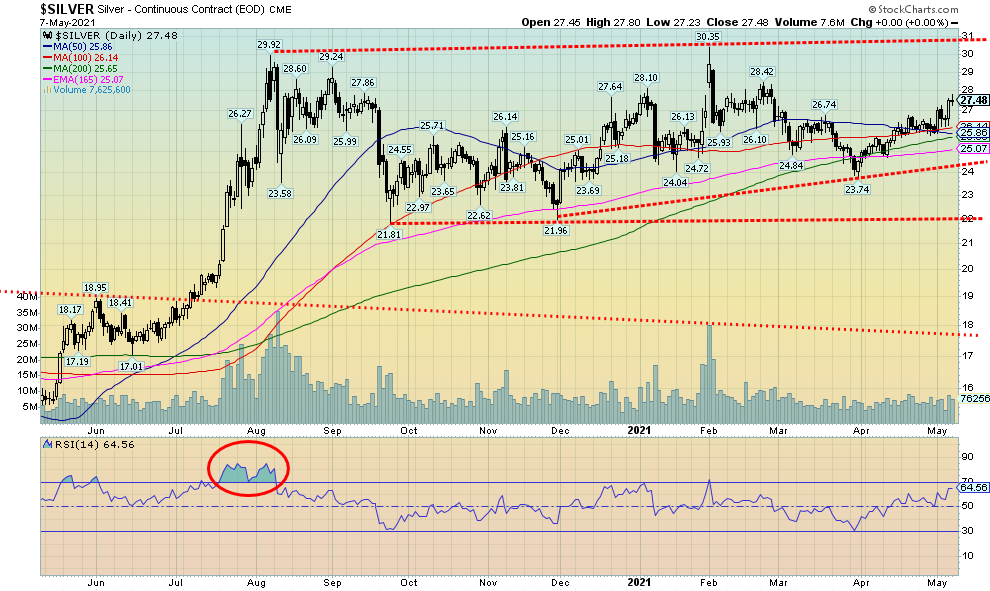The width and height of the screenshot is (990, 591).
Task: Click the 30.35 high price label
Action: [708, 37]
